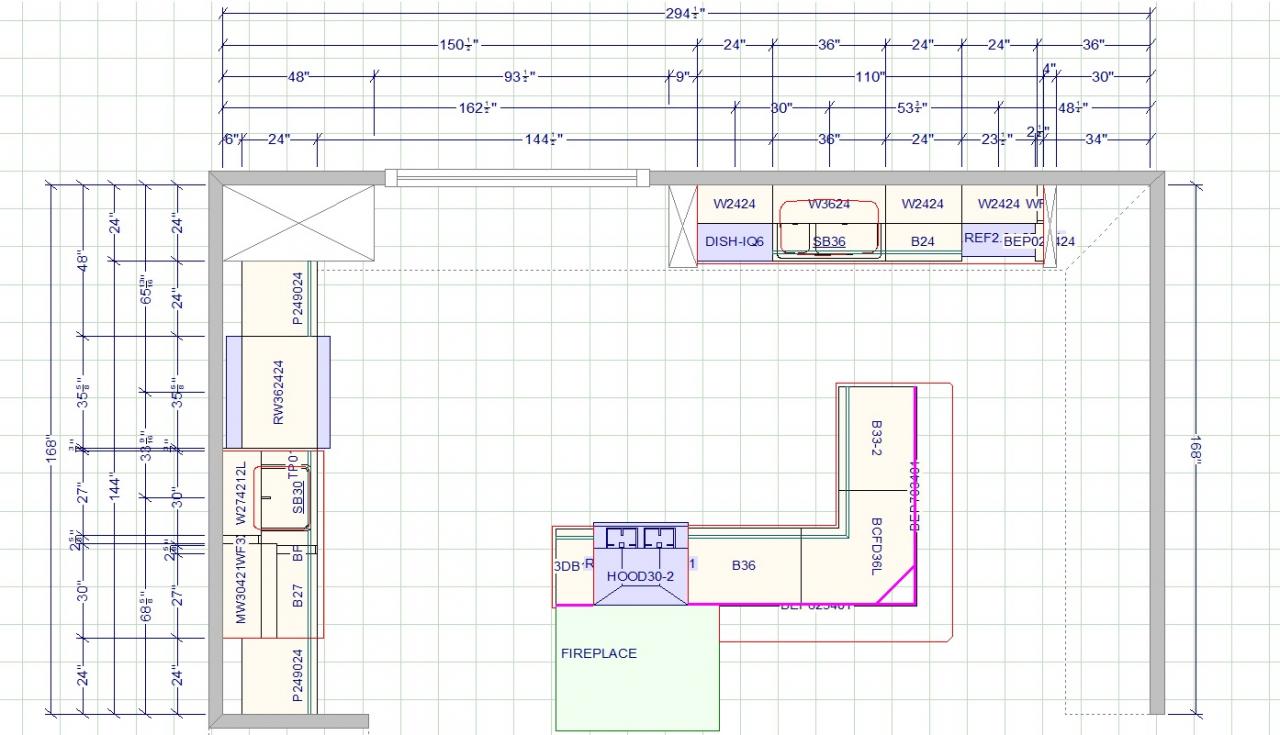Select the B27 base cabinet

tap(297, 600)
